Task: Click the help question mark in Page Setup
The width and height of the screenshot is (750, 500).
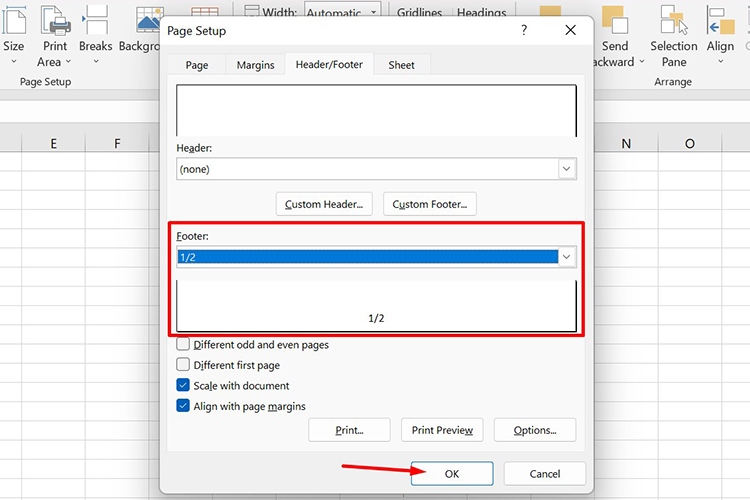Action: tap(524, 30)
